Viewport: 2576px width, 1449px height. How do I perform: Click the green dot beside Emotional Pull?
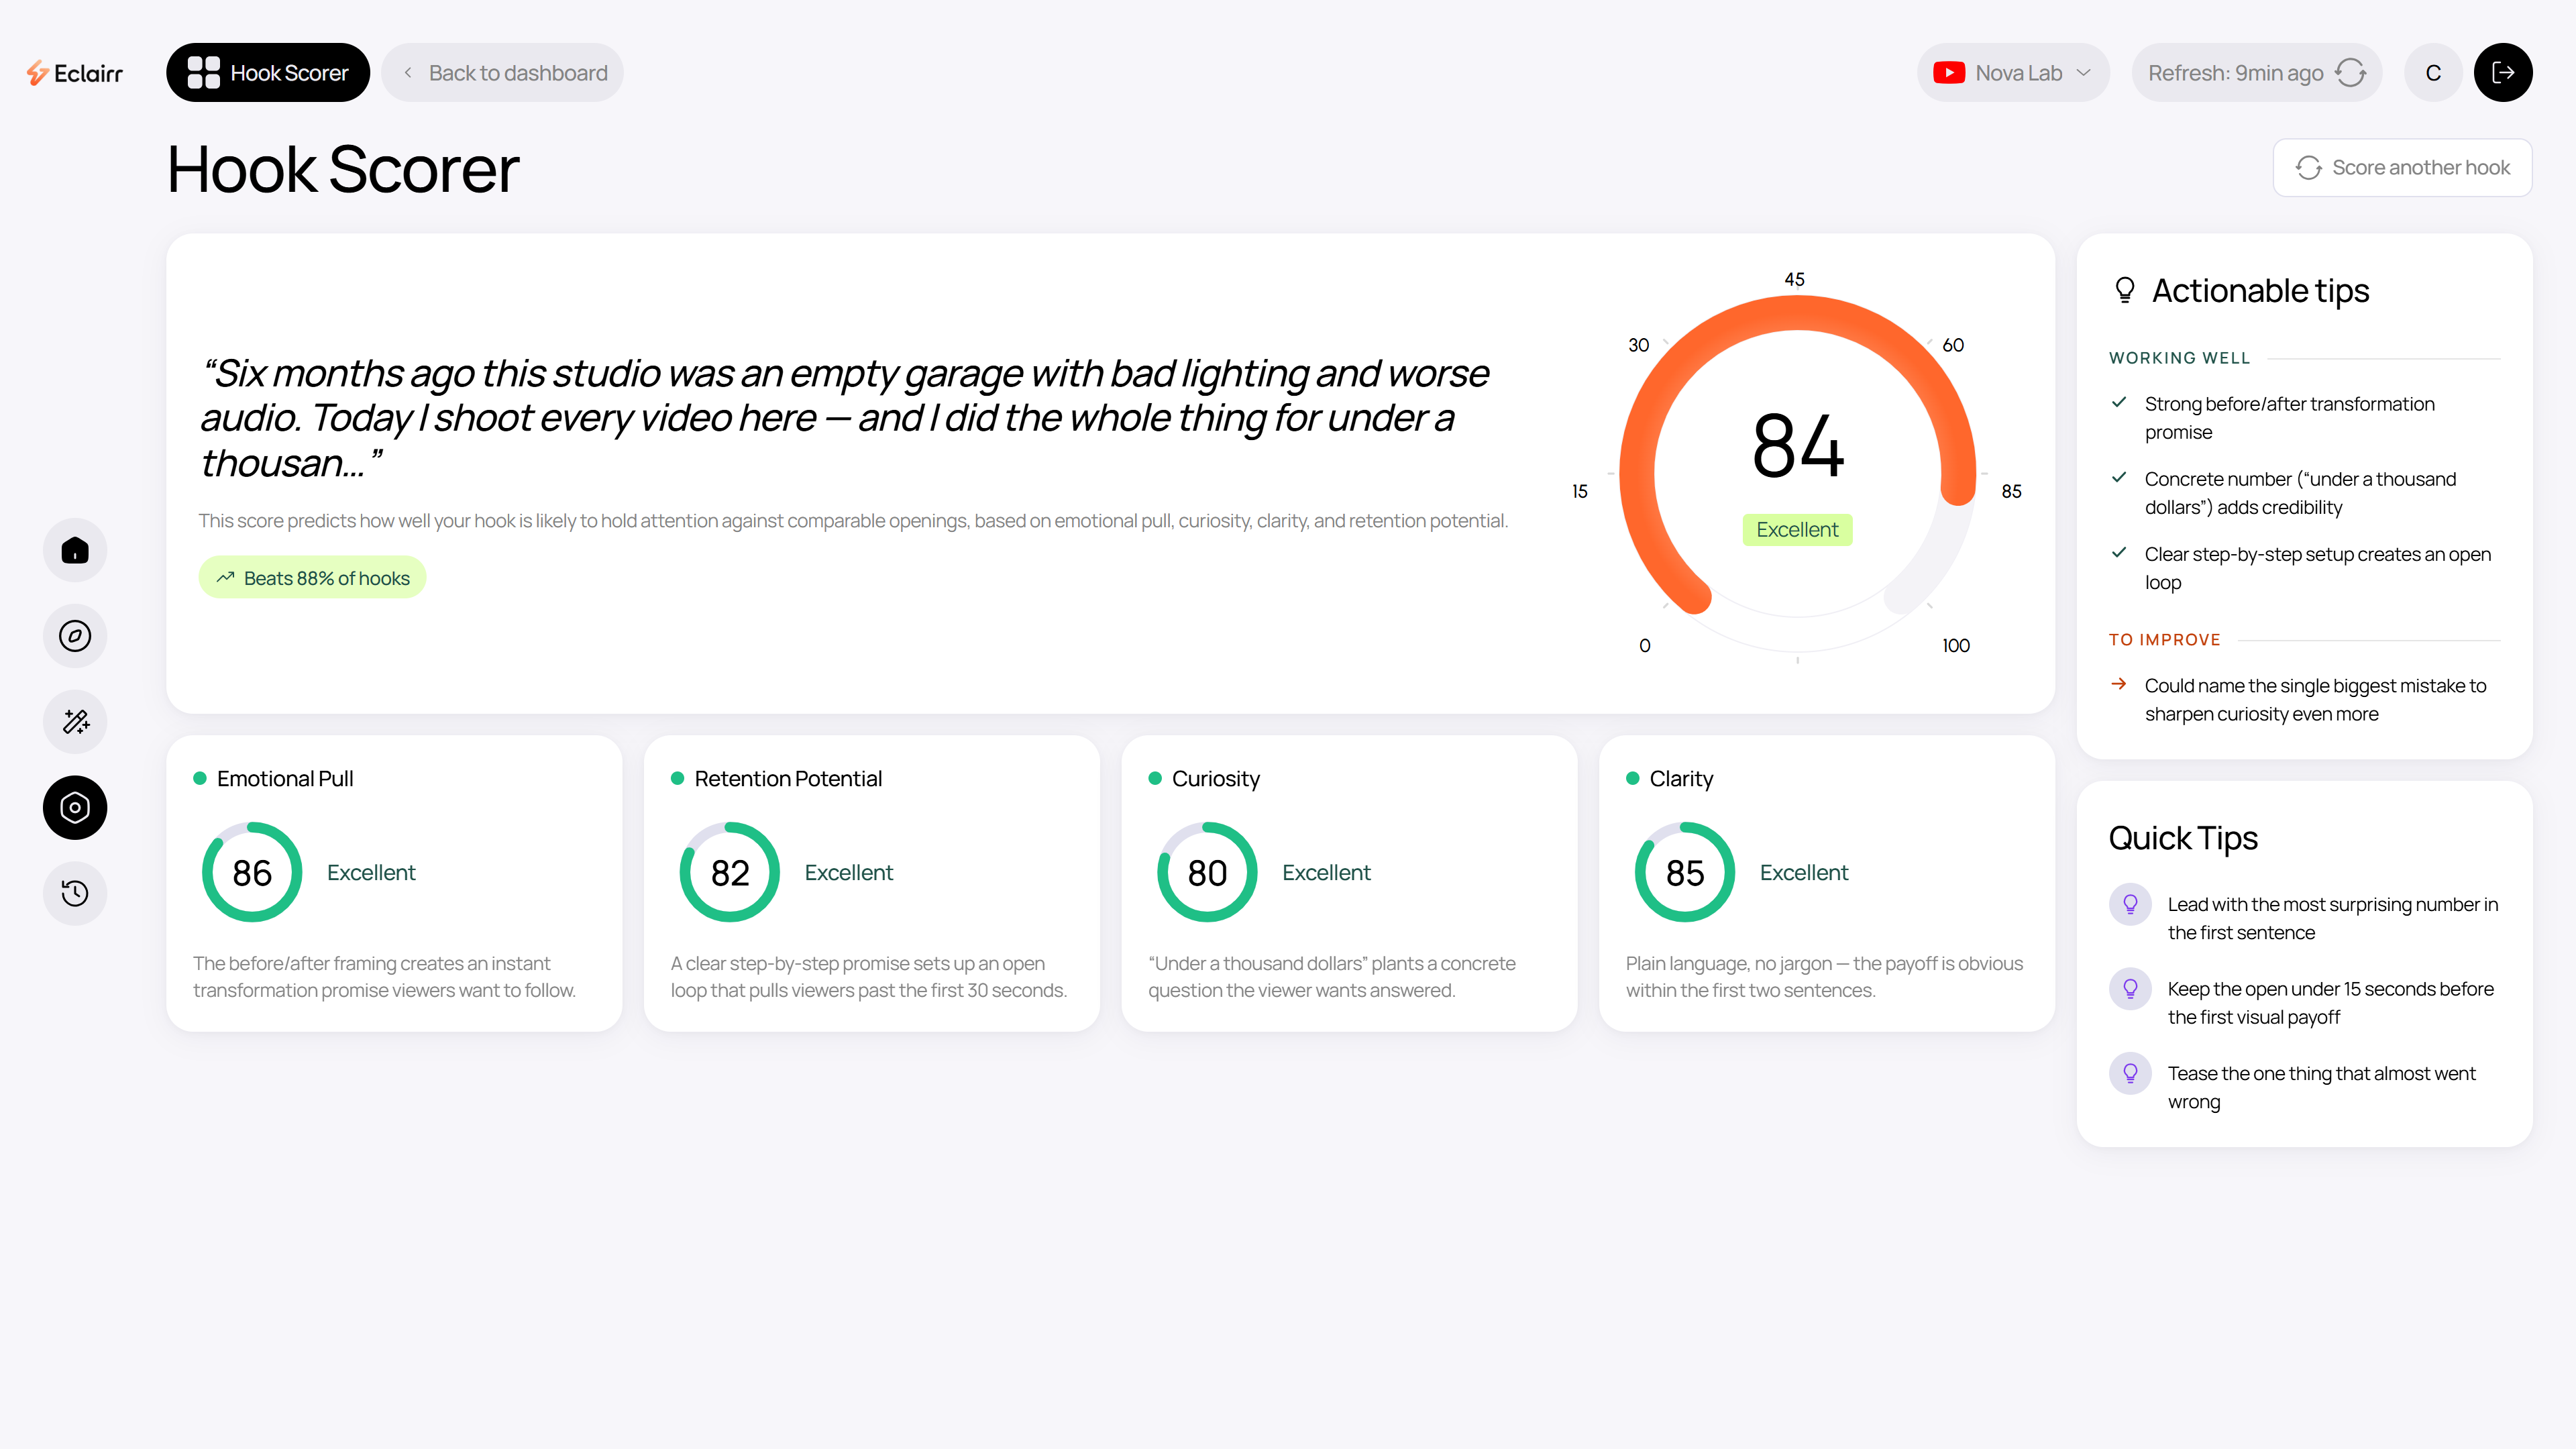200,778
